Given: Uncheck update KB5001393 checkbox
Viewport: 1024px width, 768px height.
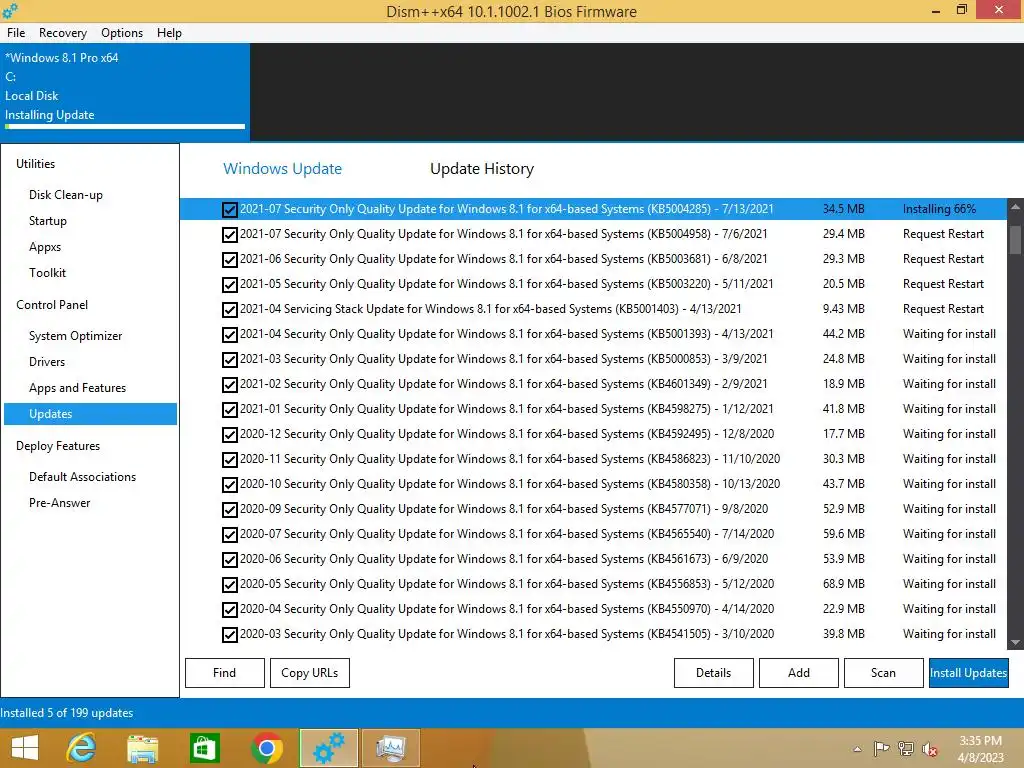Looking at the screenshot, I should (x=229, y=335).
